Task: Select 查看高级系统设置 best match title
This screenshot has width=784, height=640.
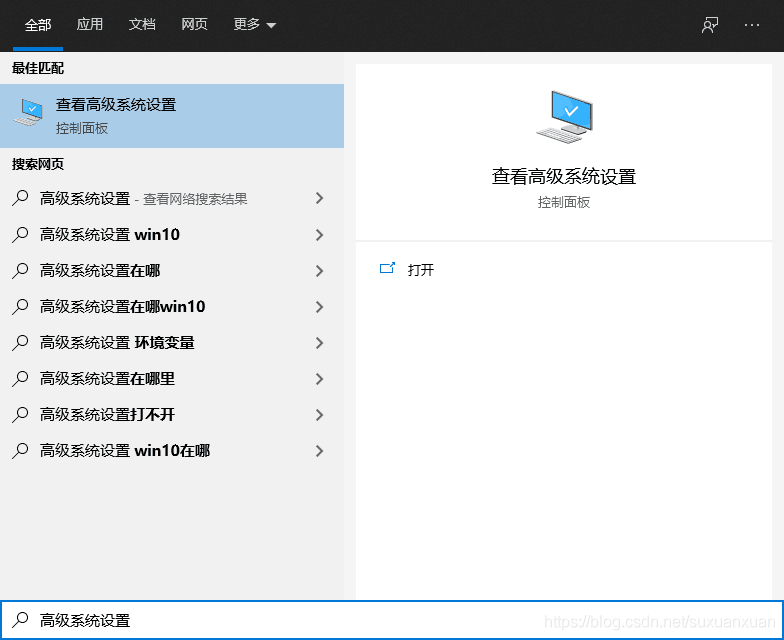Action: (x=116, y=104)
